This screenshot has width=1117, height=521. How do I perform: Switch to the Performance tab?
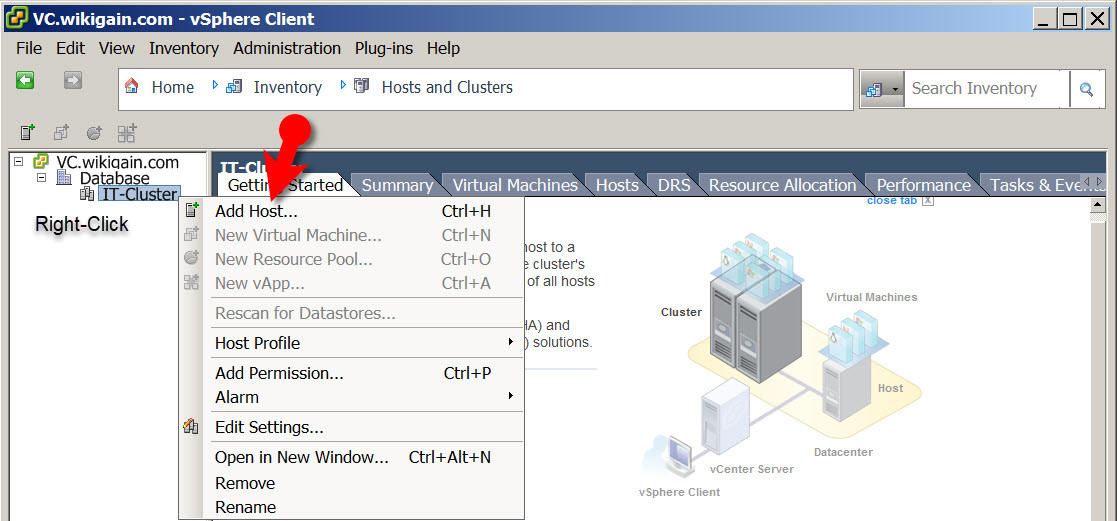pos(923,185)
